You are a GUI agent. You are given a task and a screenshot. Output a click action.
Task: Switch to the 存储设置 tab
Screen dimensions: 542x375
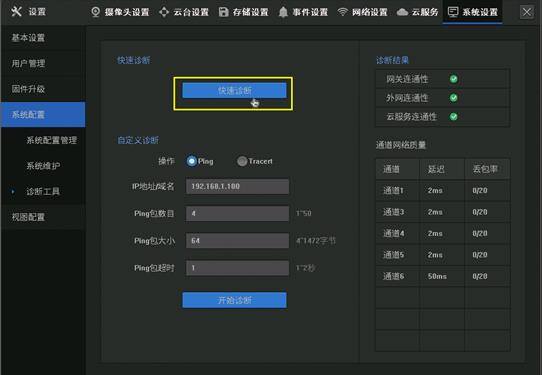click(244, 12)
